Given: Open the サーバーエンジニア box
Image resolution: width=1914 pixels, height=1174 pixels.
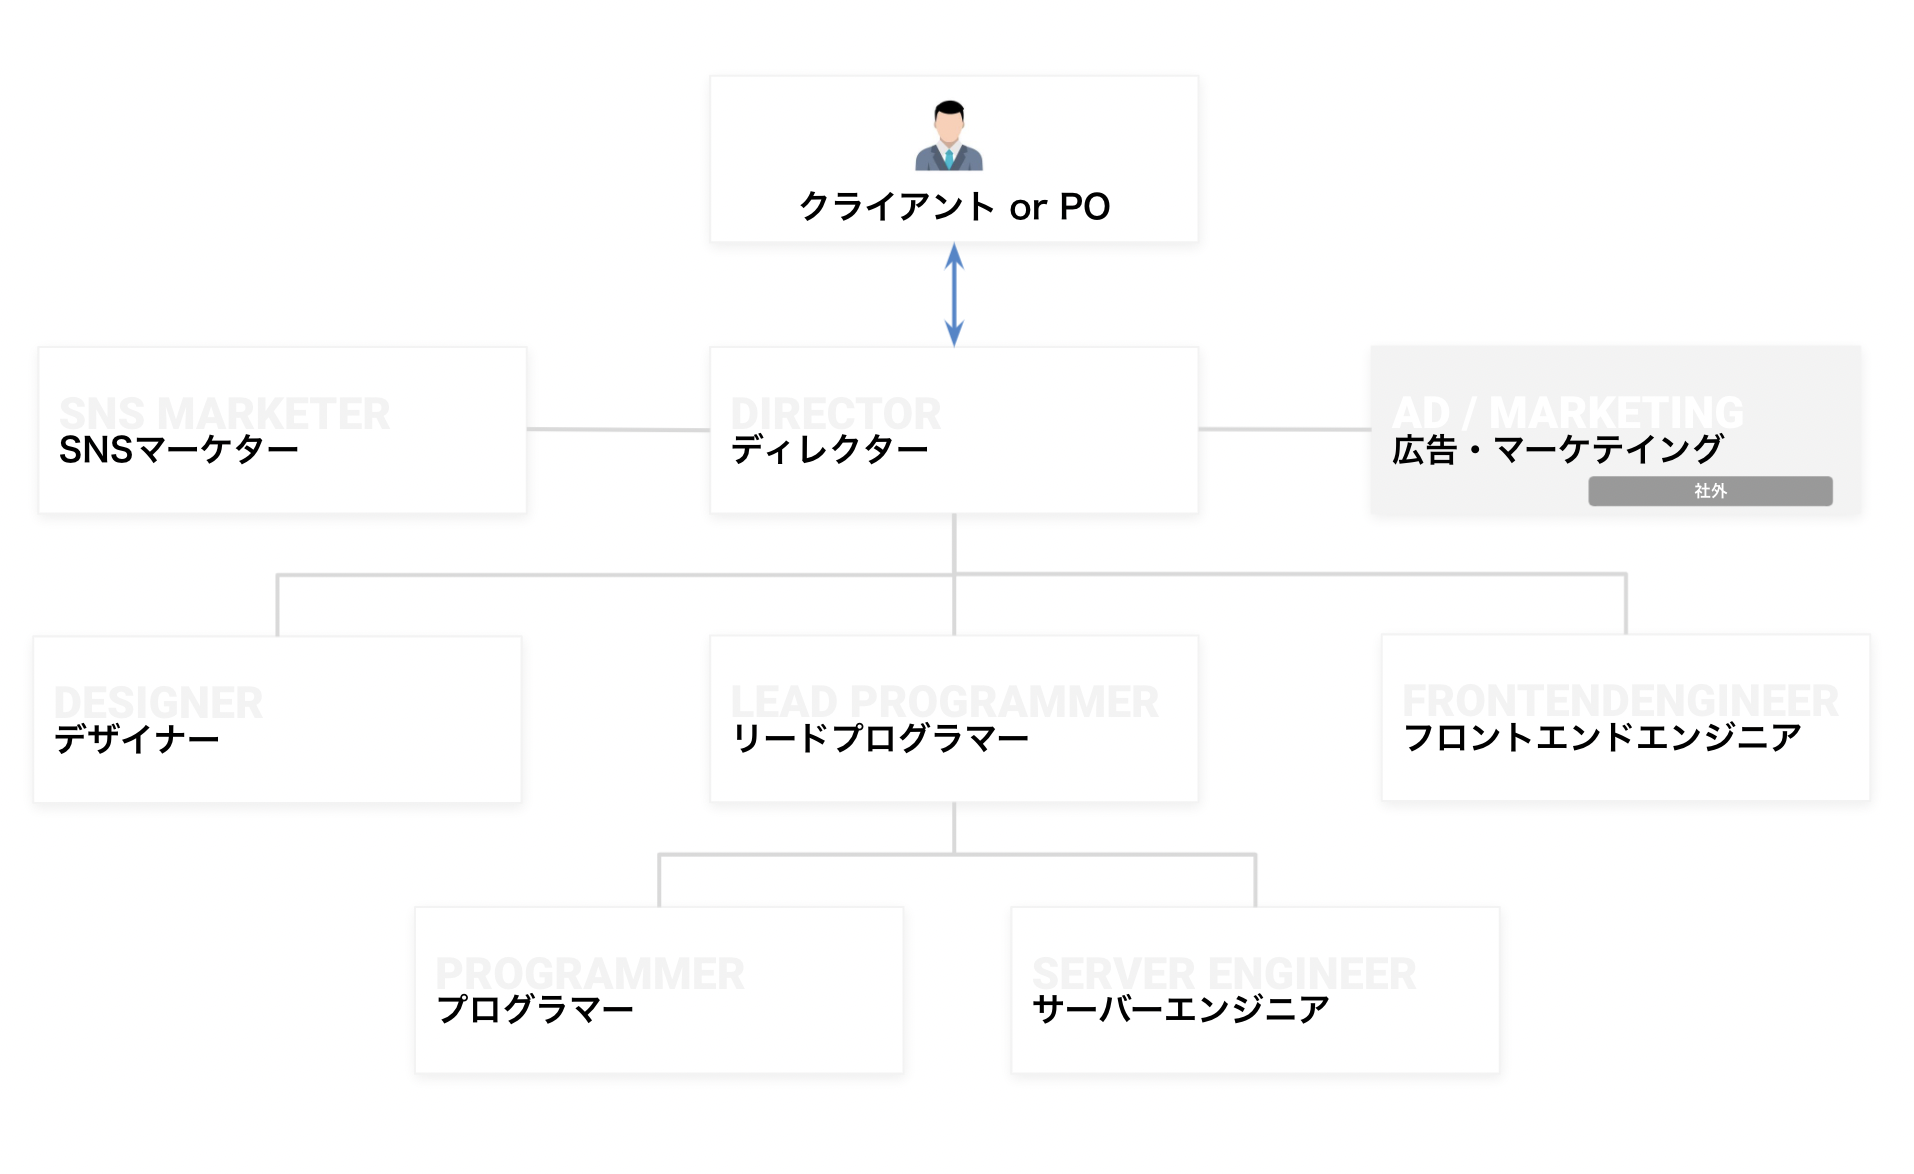Looking at the screenshot, I should pyautogui.click(x=1255, y=990).
